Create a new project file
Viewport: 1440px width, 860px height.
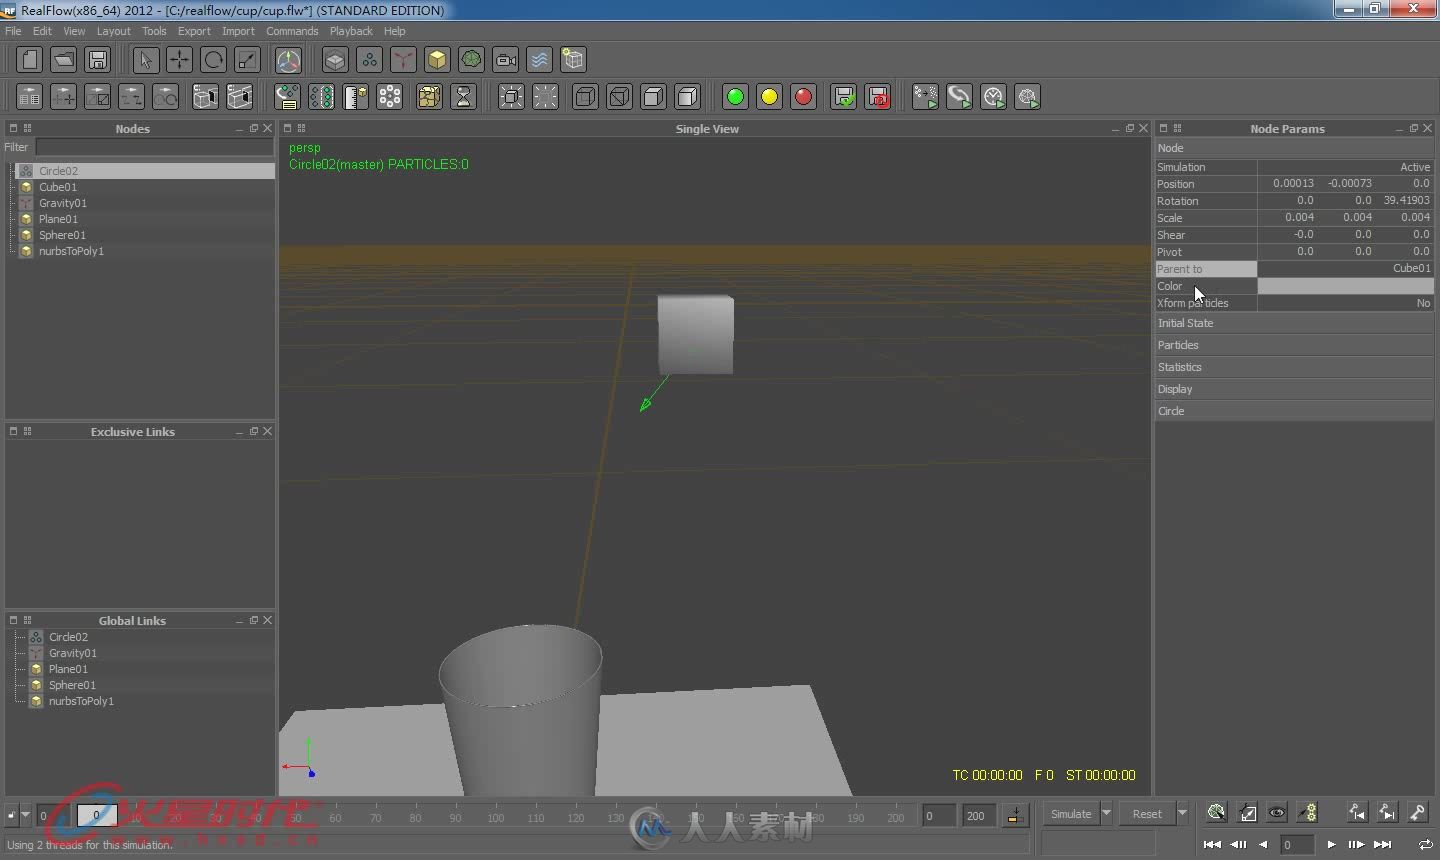pyautogui.click(x=30, y=60)
